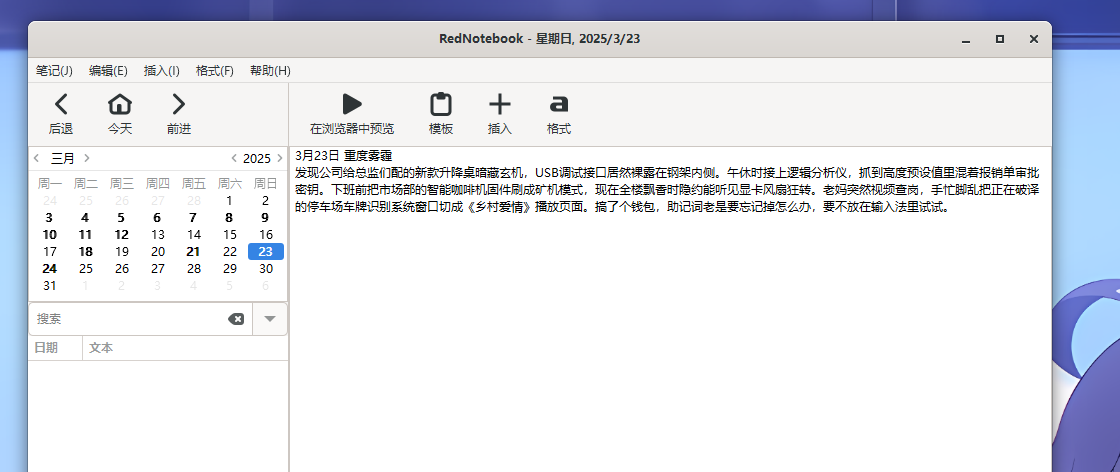This screenshot has width=1120, height=472.
Task: Select March 22 in the calendar
Action: pyautogui.click(x=229, y=251)
